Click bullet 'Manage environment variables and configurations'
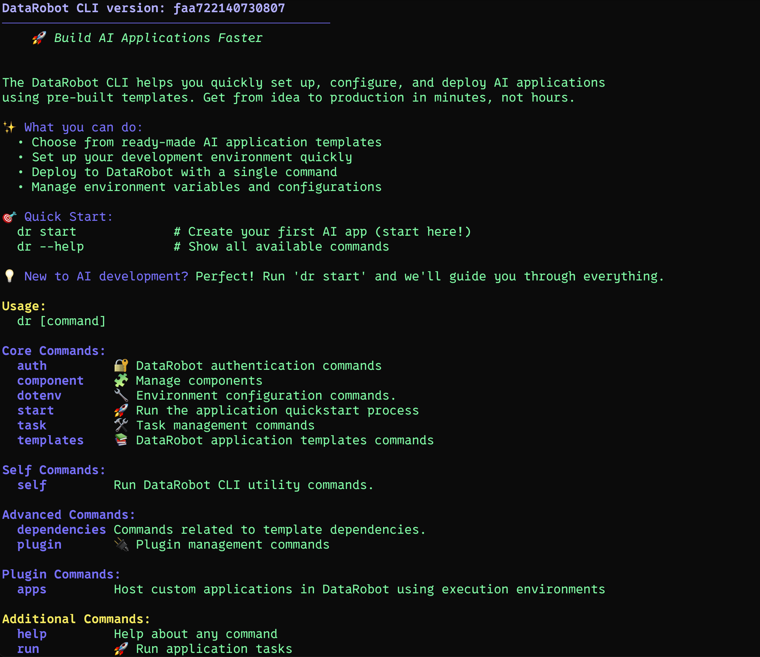 (206, 187)
